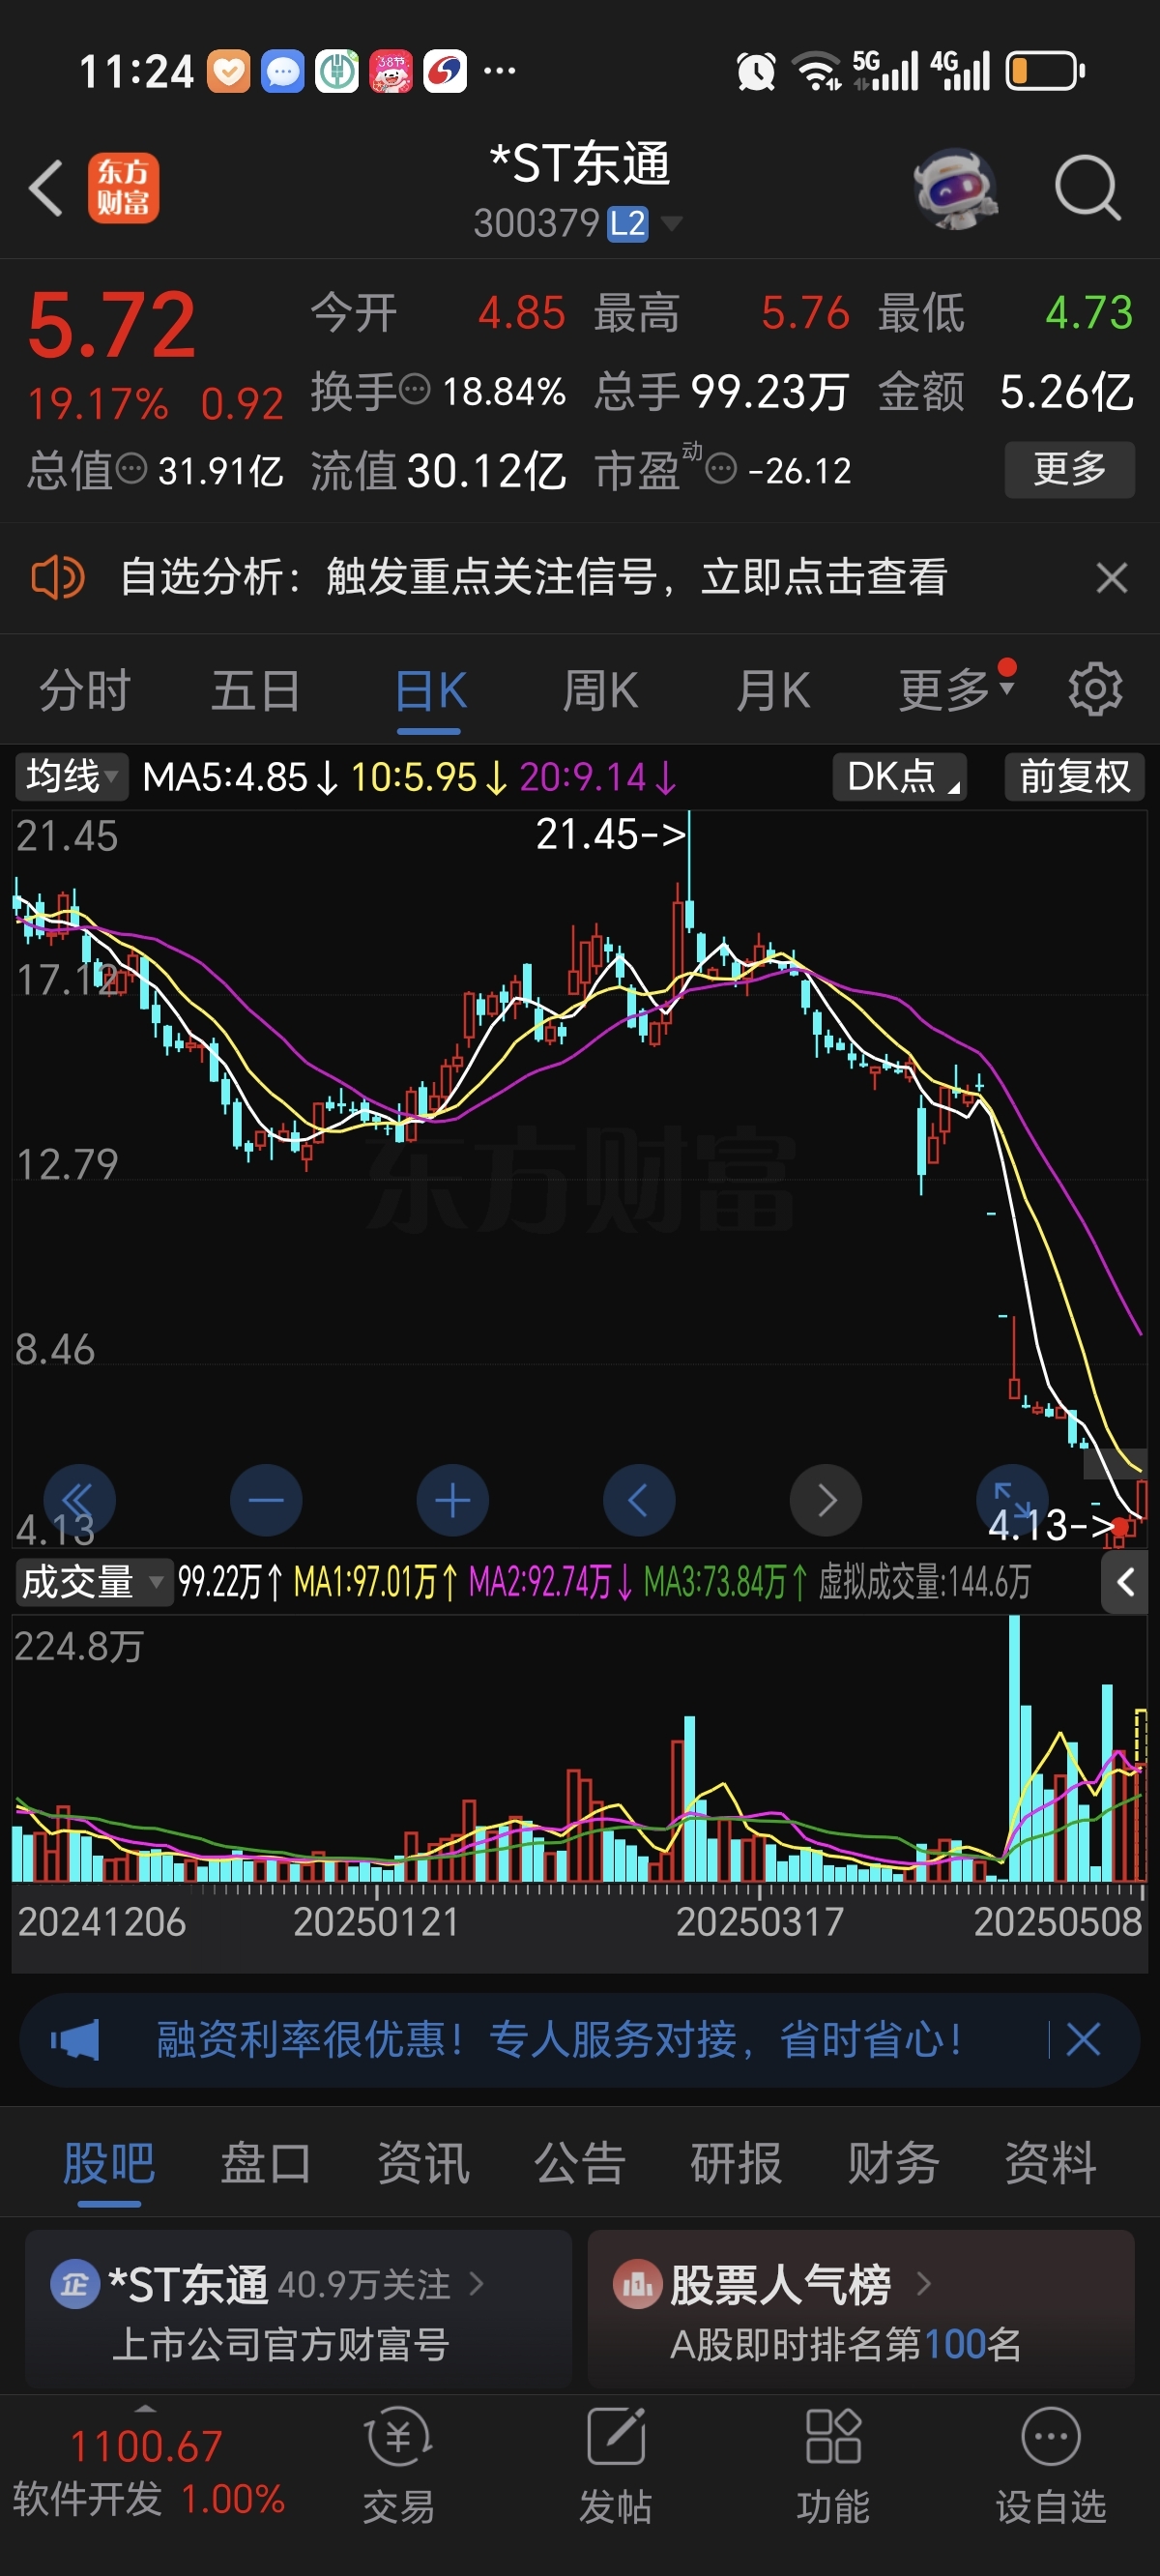Tap the info icon next to 换手
This screenshot has height=2576, width=1160.
pyautogui.click(x=415, y=389)
